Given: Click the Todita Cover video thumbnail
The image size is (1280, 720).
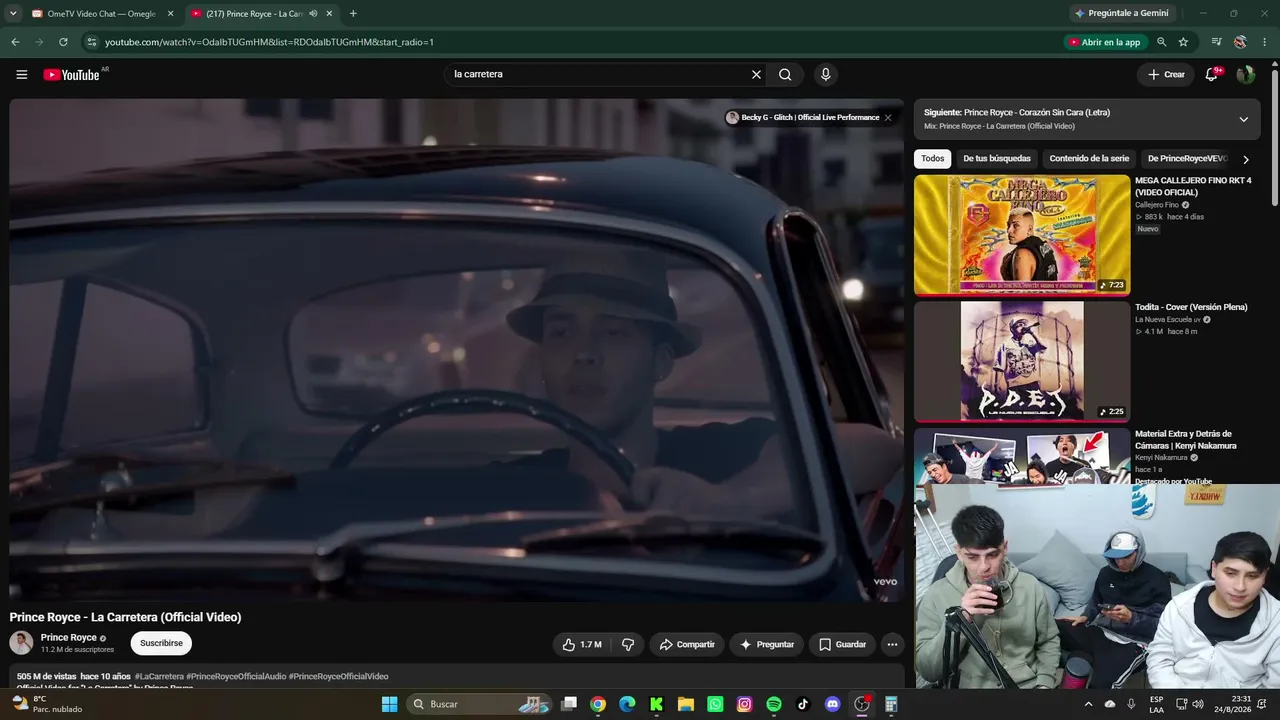Looking at the screenshot, I should click(1022, 361).
